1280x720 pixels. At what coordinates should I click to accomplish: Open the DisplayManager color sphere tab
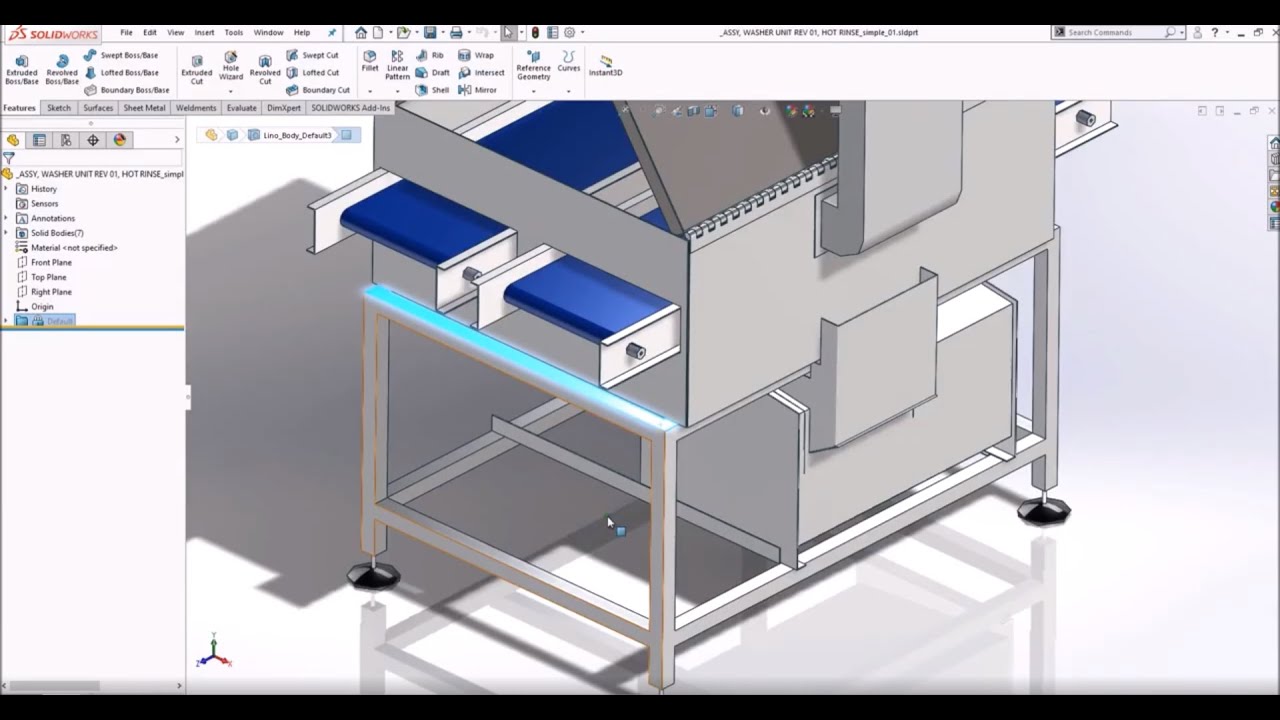[x=120, y=140]
